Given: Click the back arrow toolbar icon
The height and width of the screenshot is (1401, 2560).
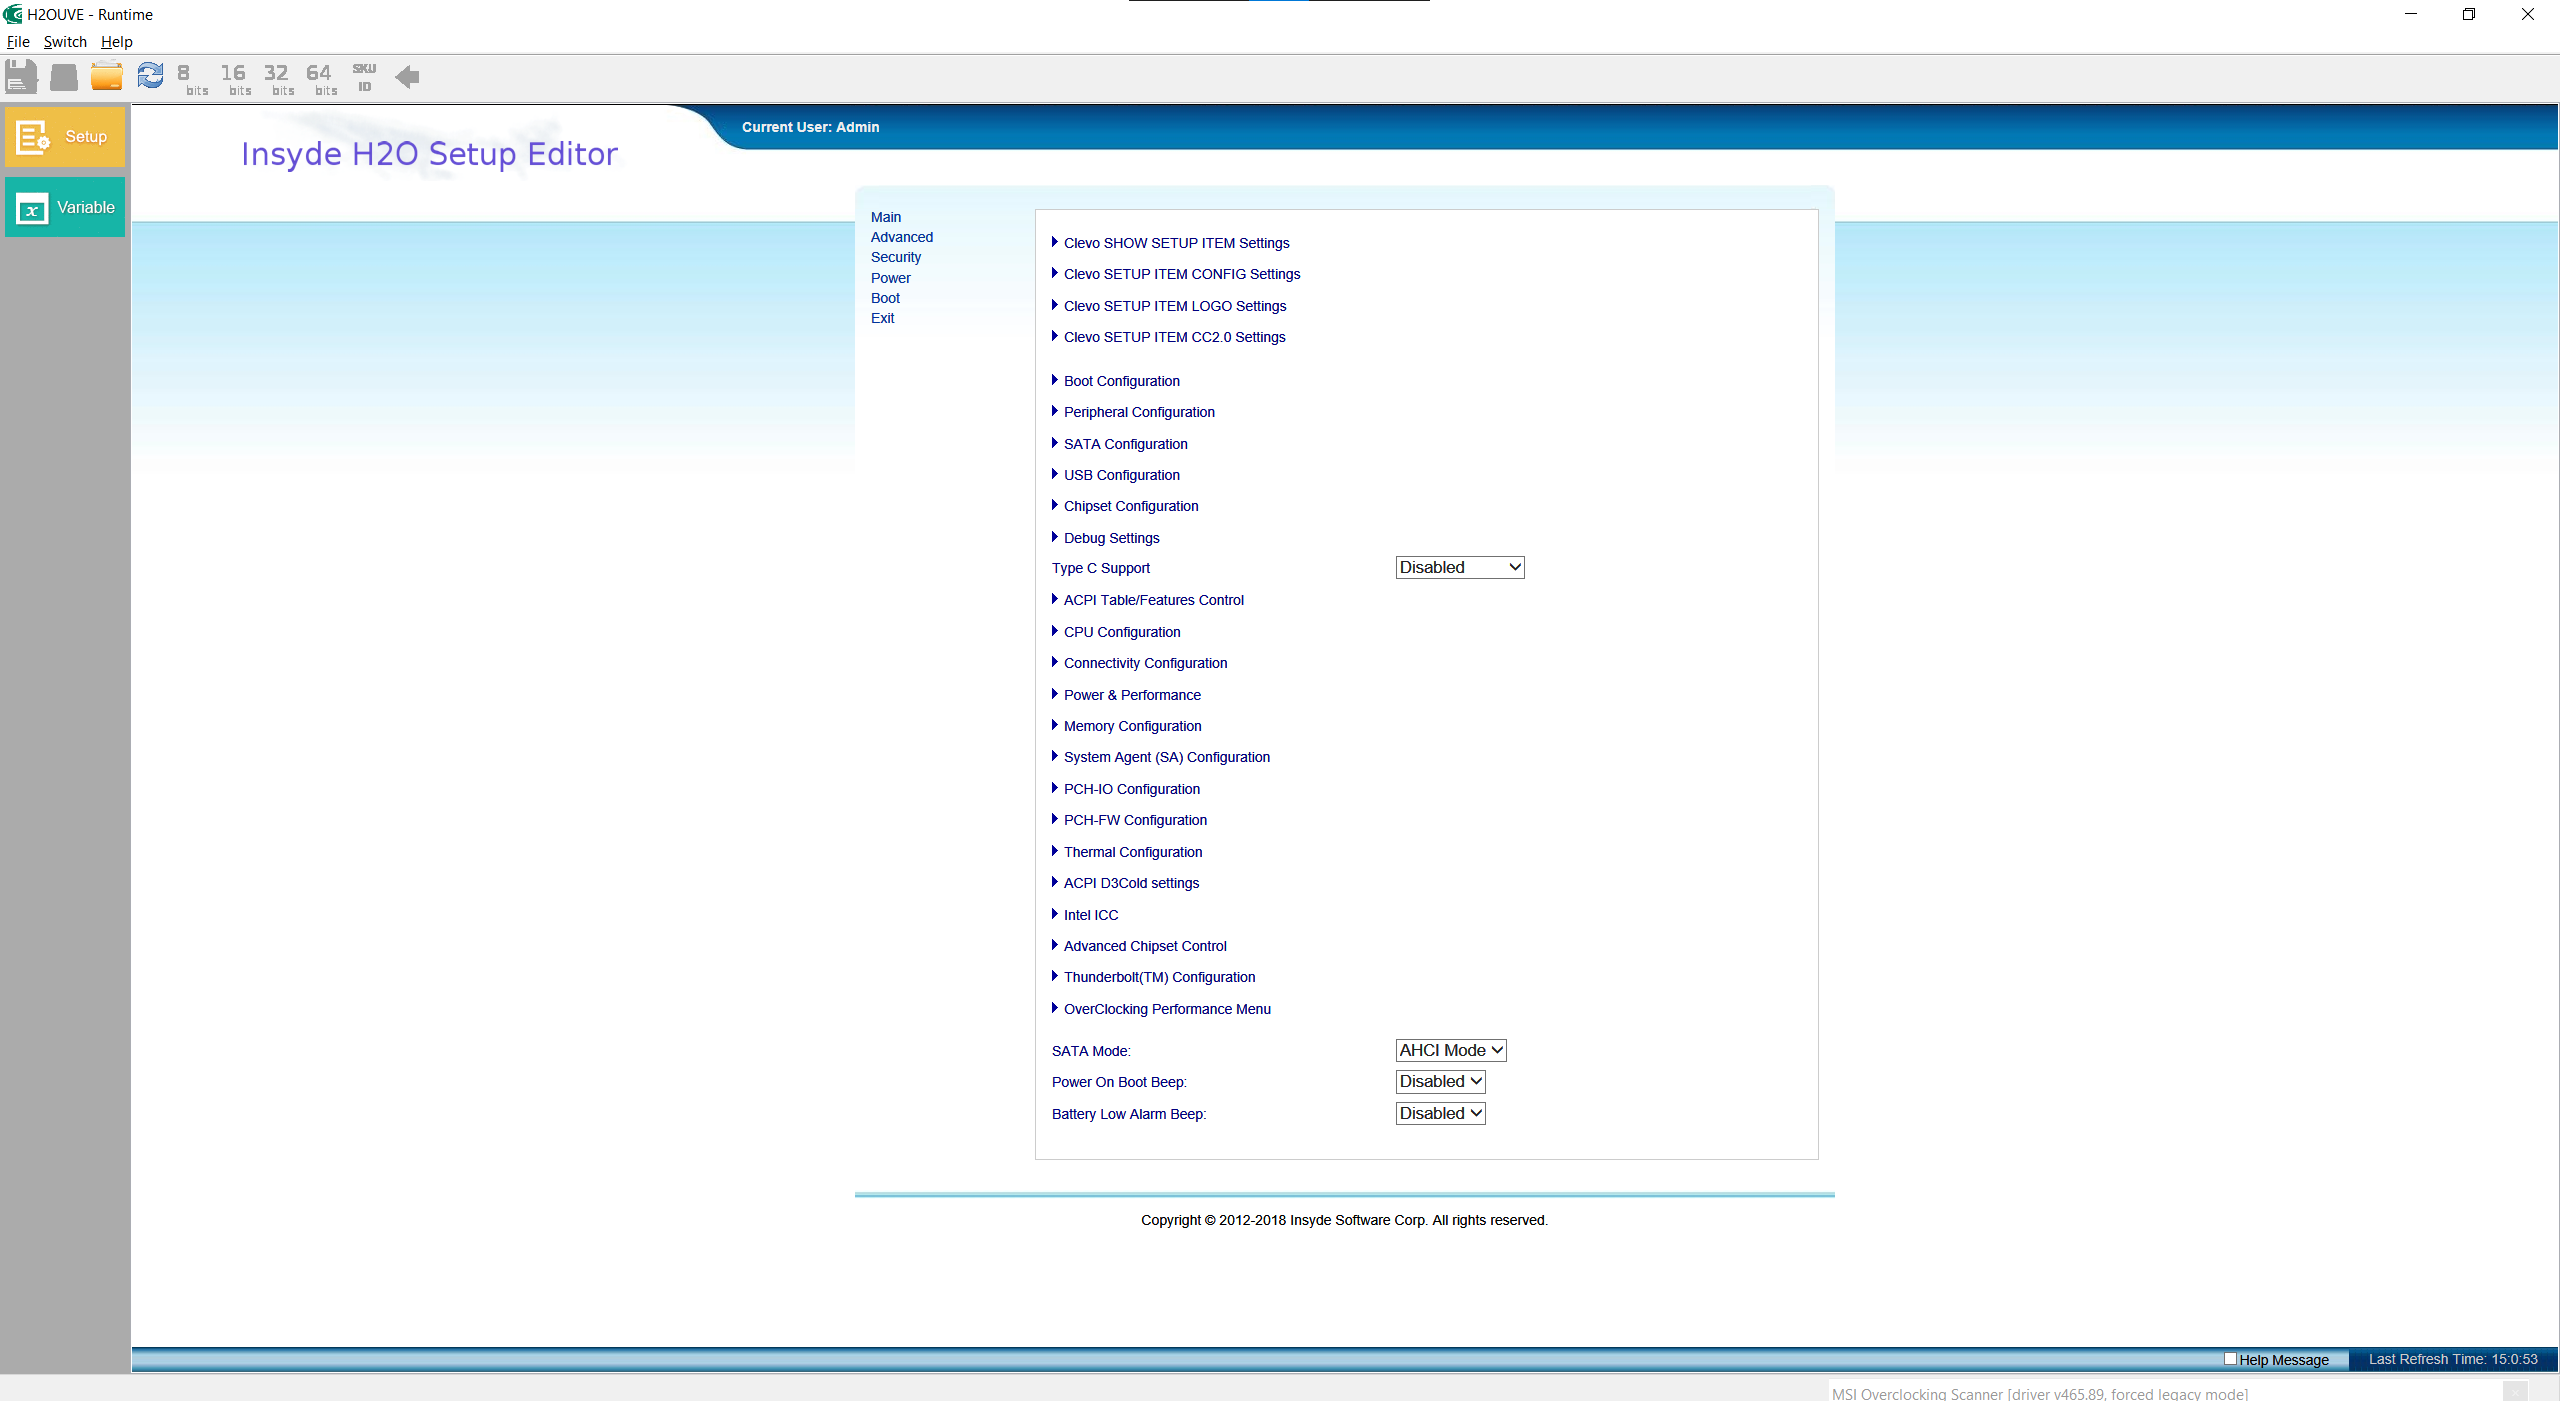Looking at the screenshot, I should coord(407,77).
